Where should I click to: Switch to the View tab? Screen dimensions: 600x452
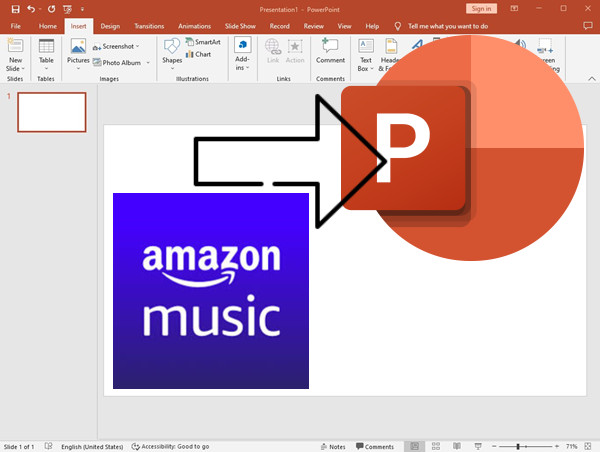tap(344, 26)
